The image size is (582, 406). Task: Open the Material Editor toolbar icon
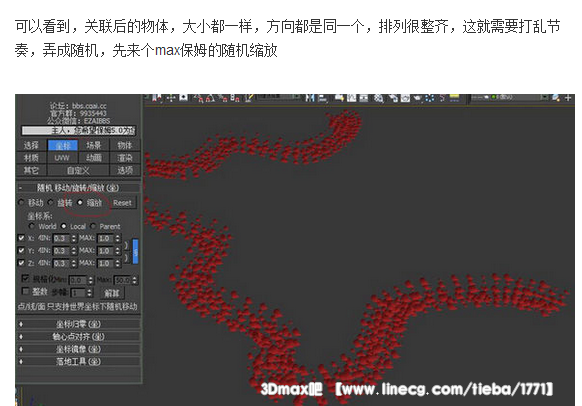coord(379,98)
